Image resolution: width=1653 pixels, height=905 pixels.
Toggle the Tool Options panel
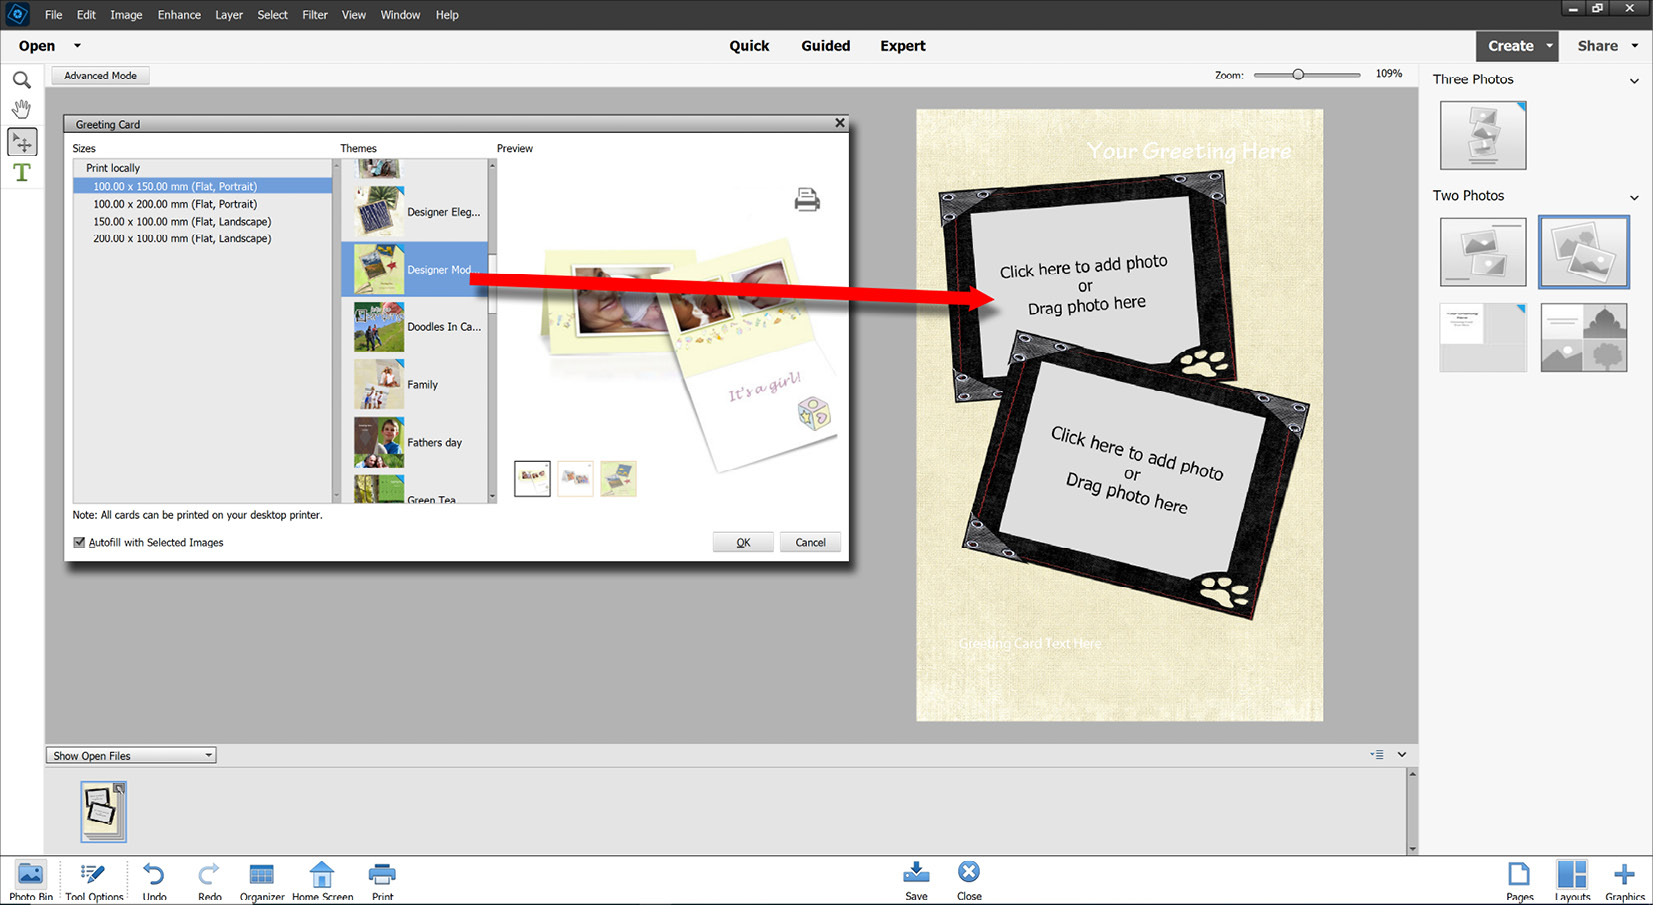[x=94, y=882]
